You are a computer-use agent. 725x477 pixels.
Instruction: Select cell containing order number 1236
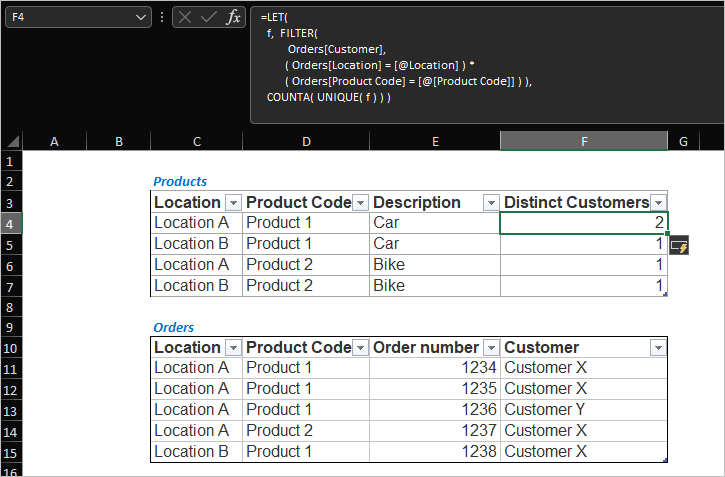tap(435, 410)
